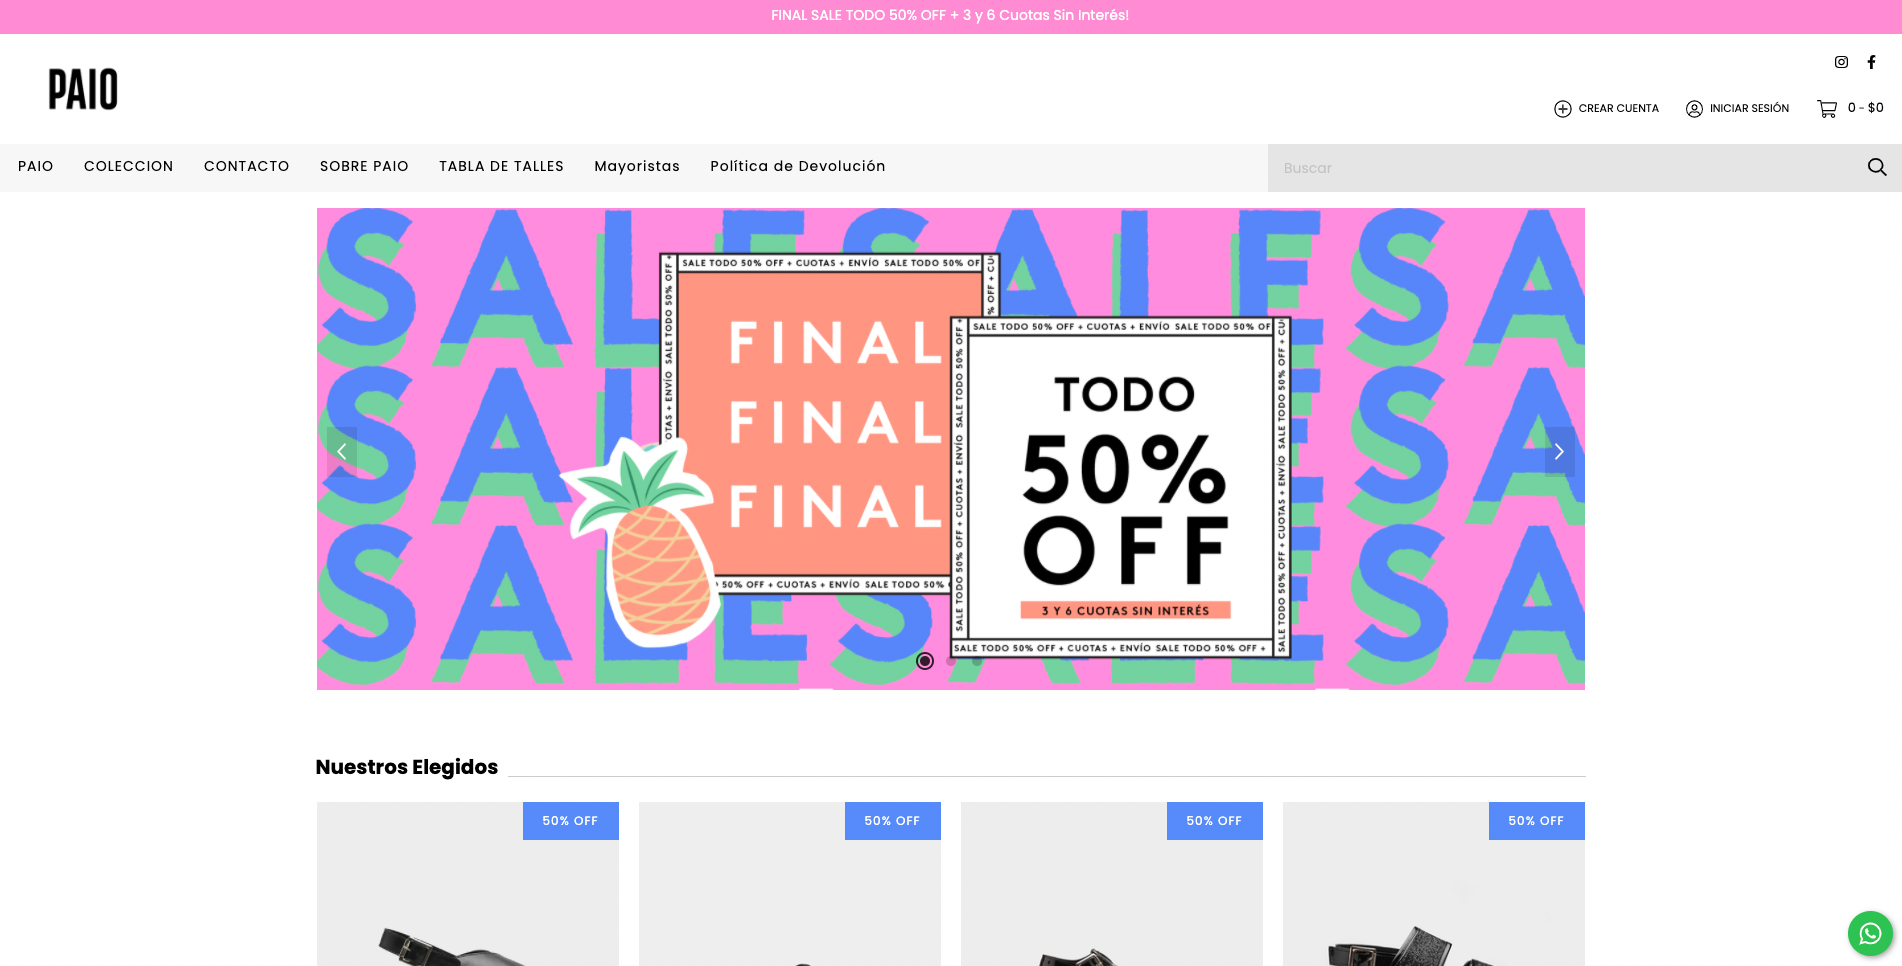Image resolution: width=1902 pixels, height=966 pixels.
Task: Click the Crear Cuenta plus icon
Action: (x=1563, y=109)
